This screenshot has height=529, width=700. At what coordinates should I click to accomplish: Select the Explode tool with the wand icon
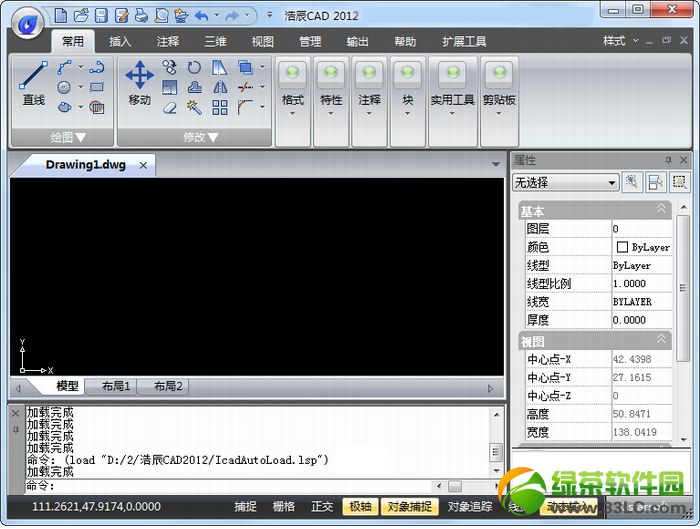point(194,108)
